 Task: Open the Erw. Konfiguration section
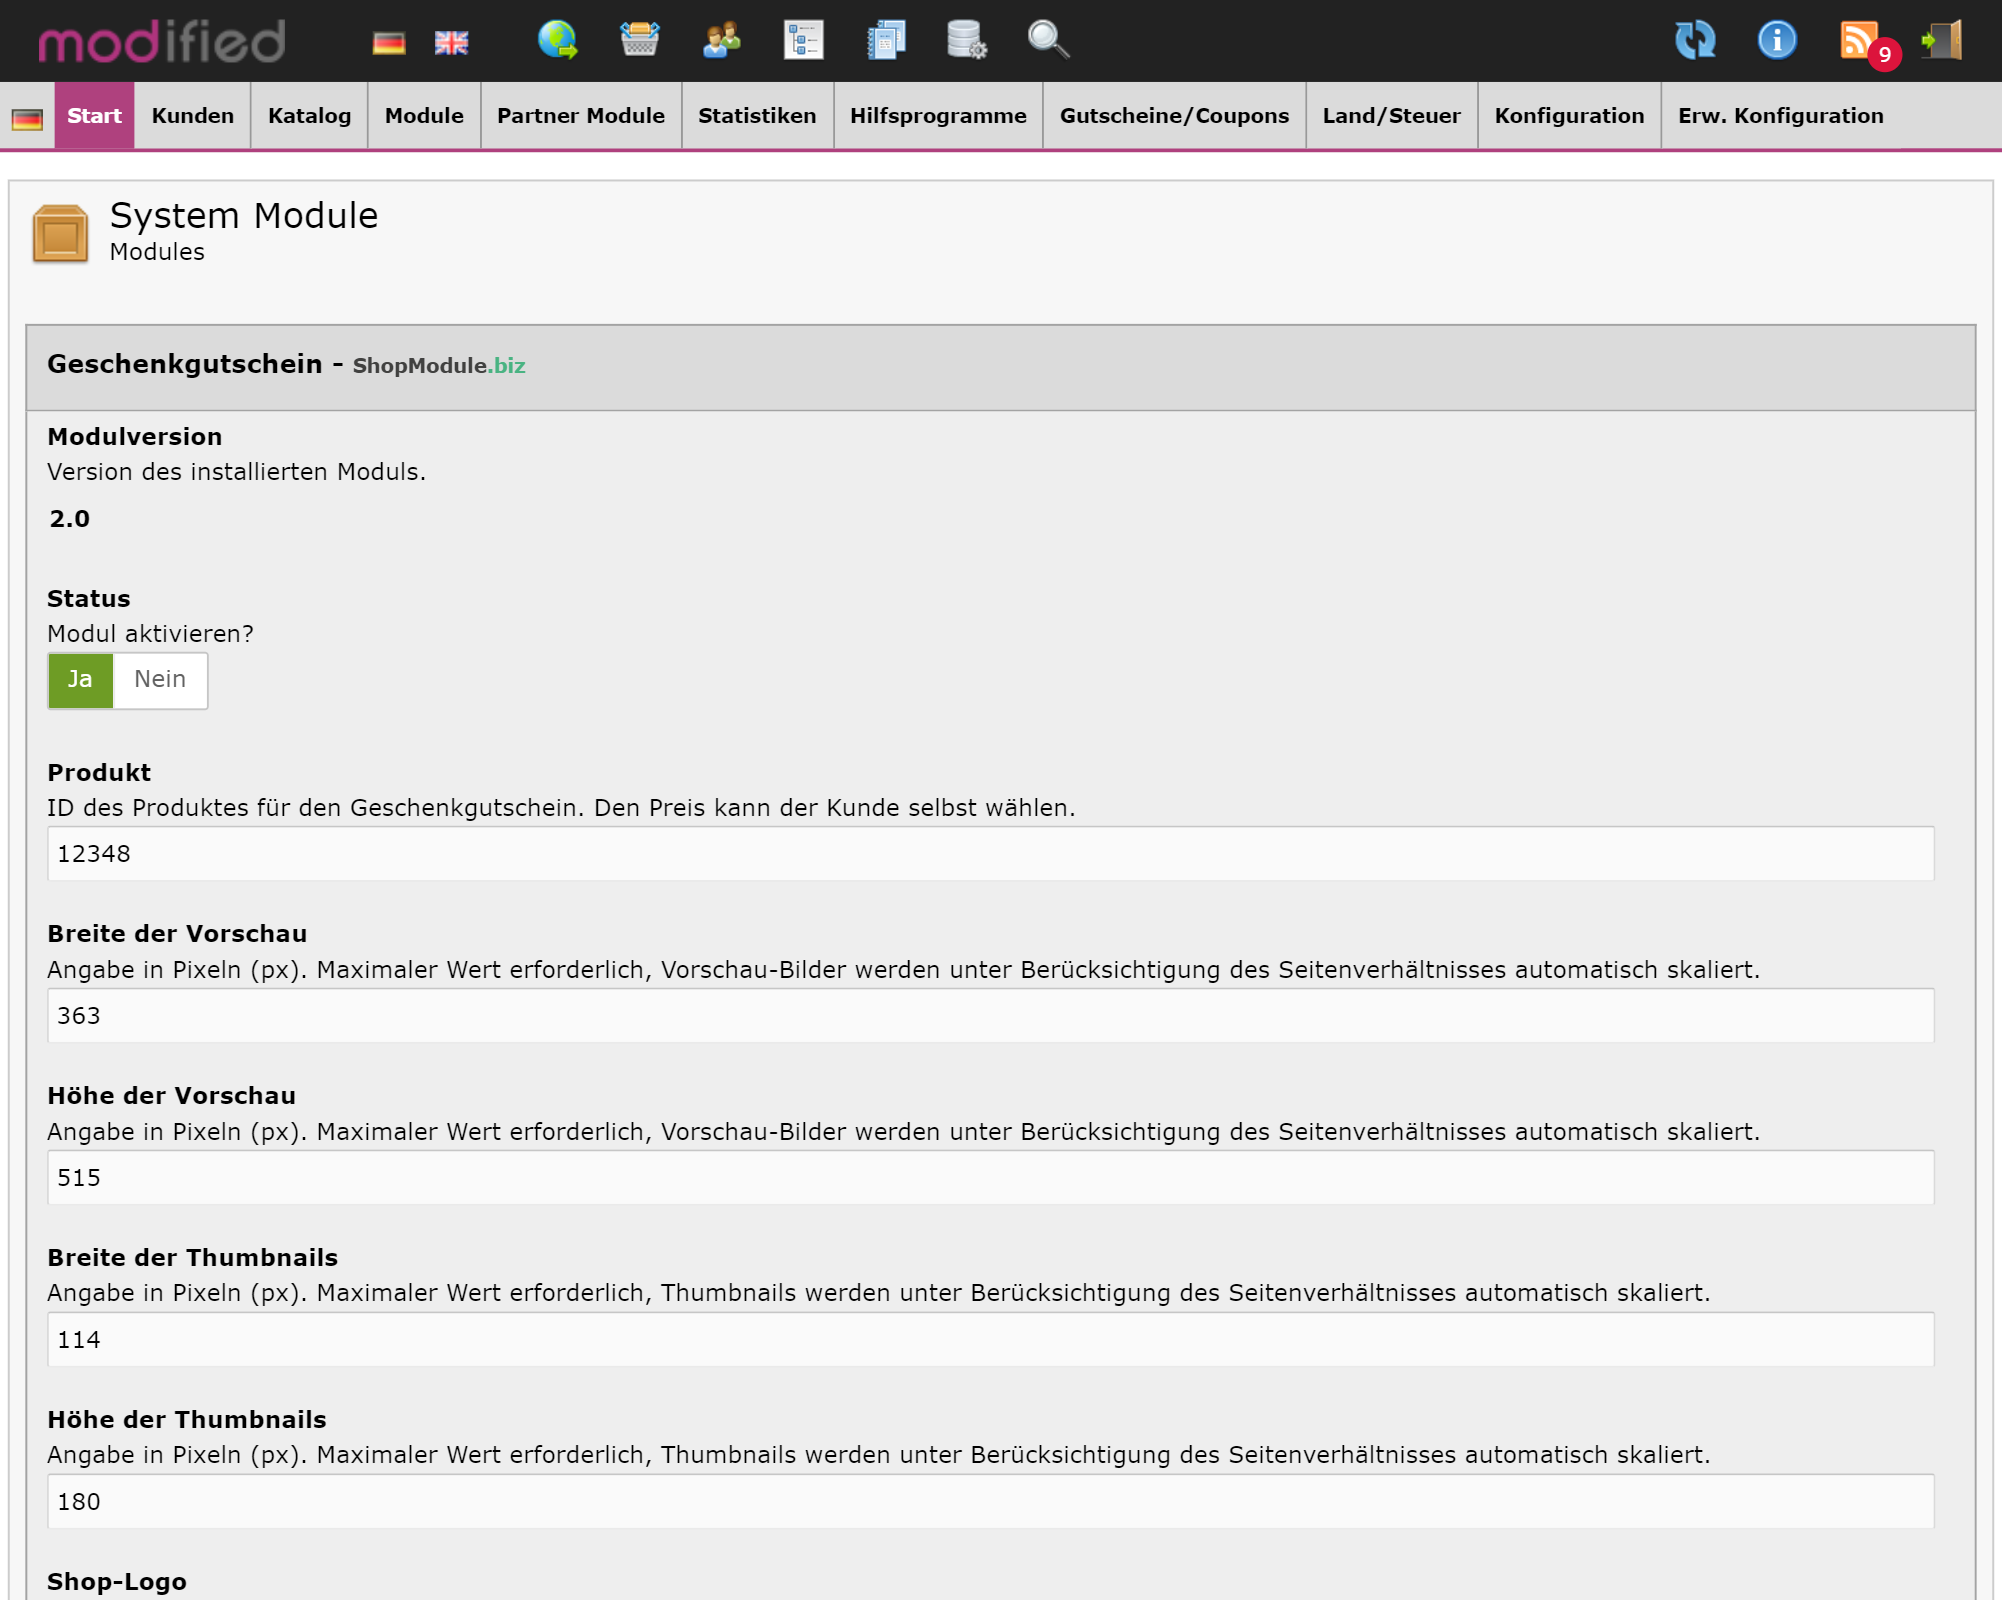point(1781,115)
